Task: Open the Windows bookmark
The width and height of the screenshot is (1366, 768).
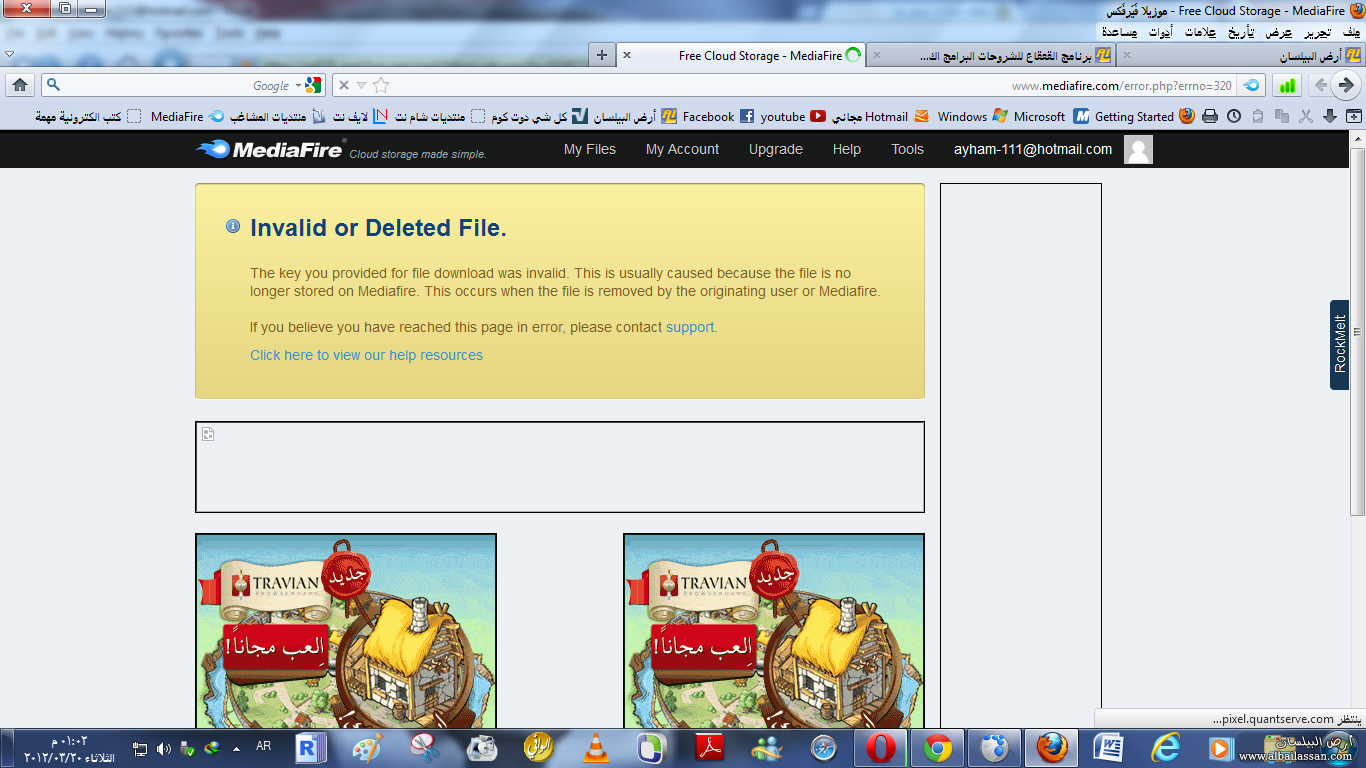Action: click(972, 116)
